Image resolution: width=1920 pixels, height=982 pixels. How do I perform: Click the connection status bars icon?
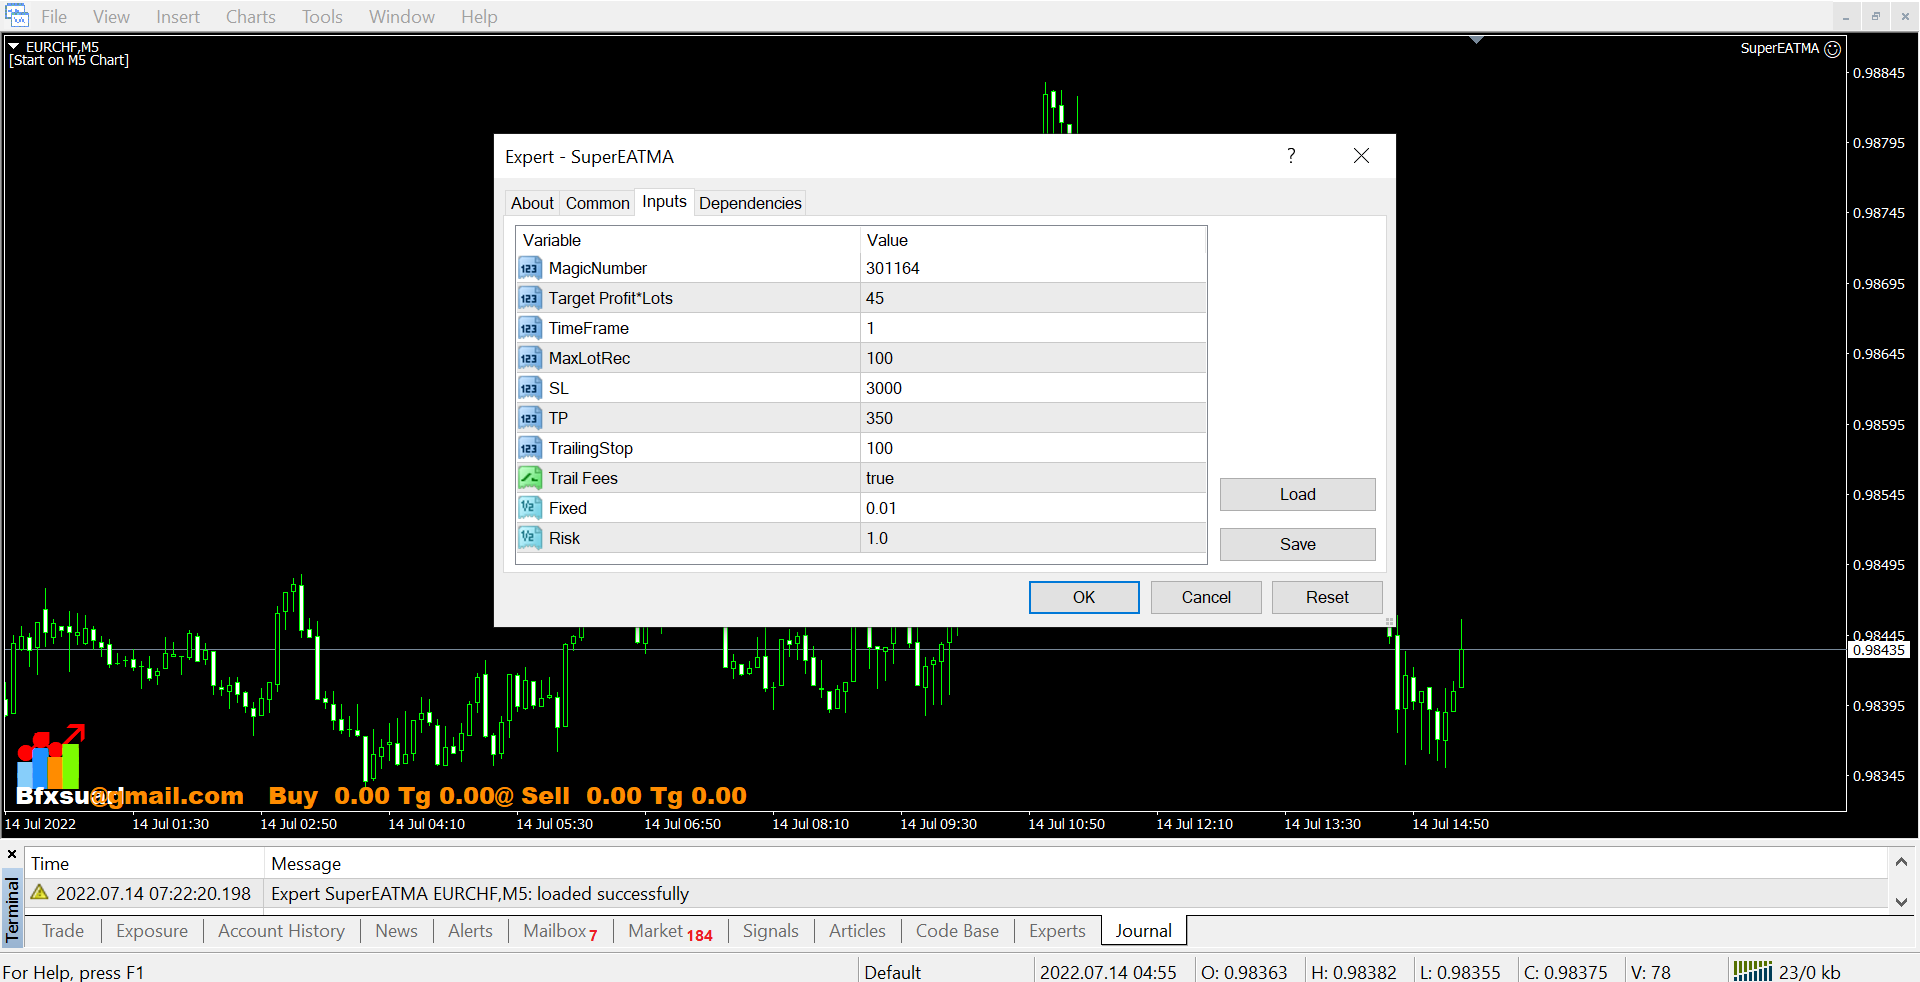(1752, 971)
